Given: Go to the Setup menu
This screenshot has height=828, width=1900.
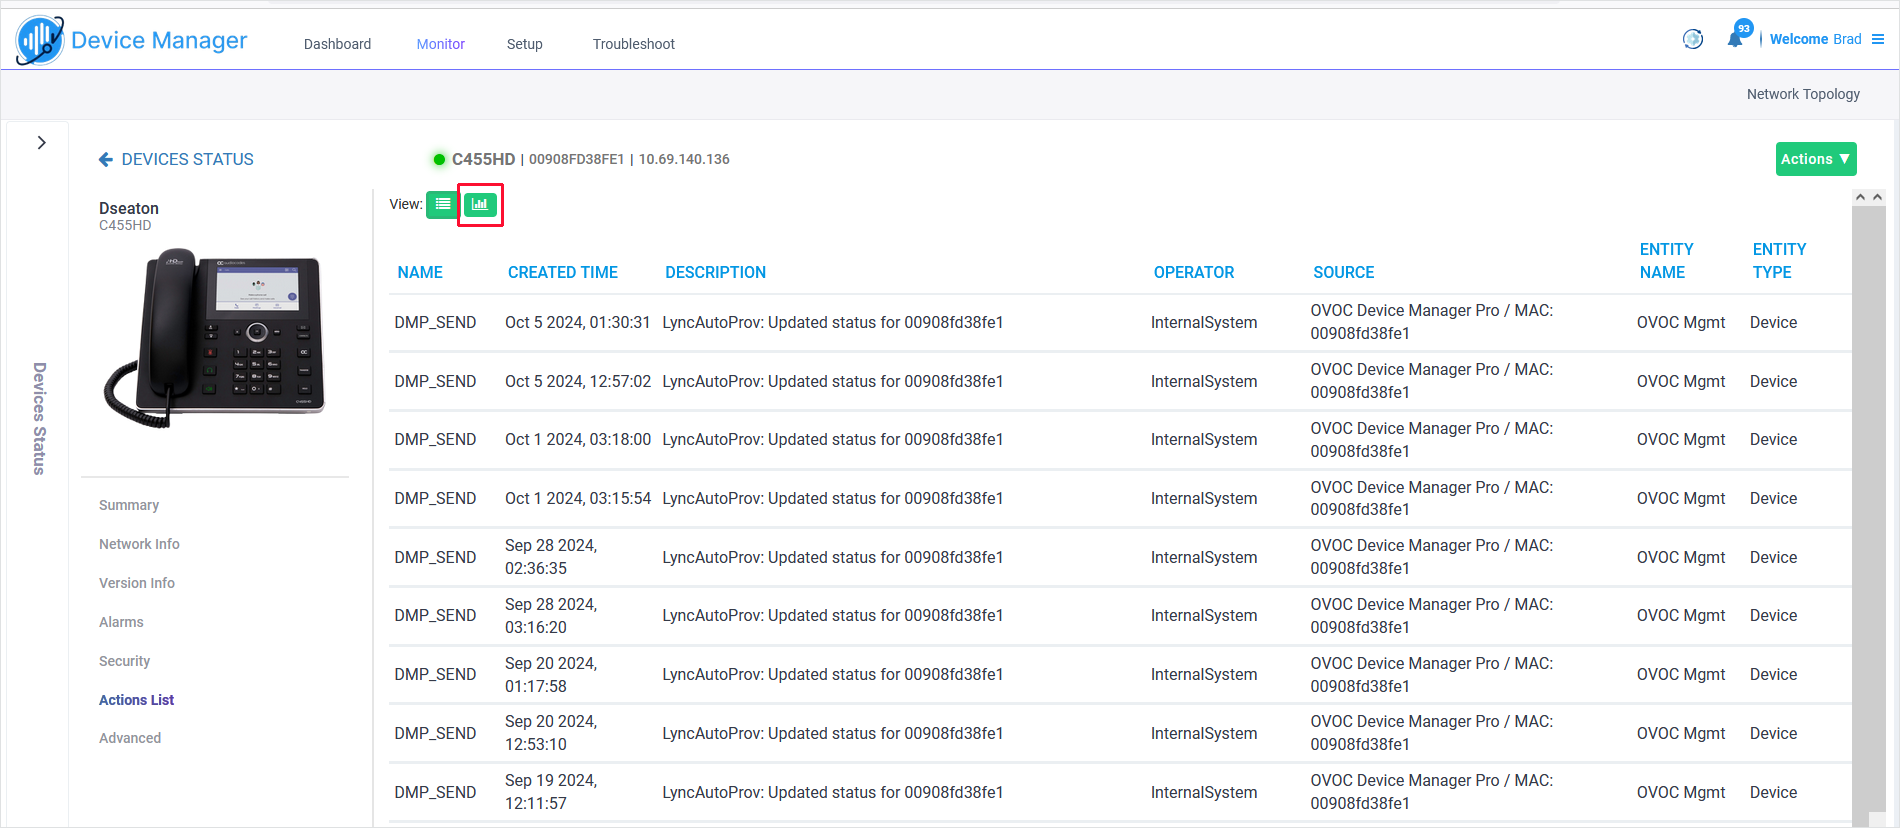Looking at the screenshot, I should (x=524, y=44).
